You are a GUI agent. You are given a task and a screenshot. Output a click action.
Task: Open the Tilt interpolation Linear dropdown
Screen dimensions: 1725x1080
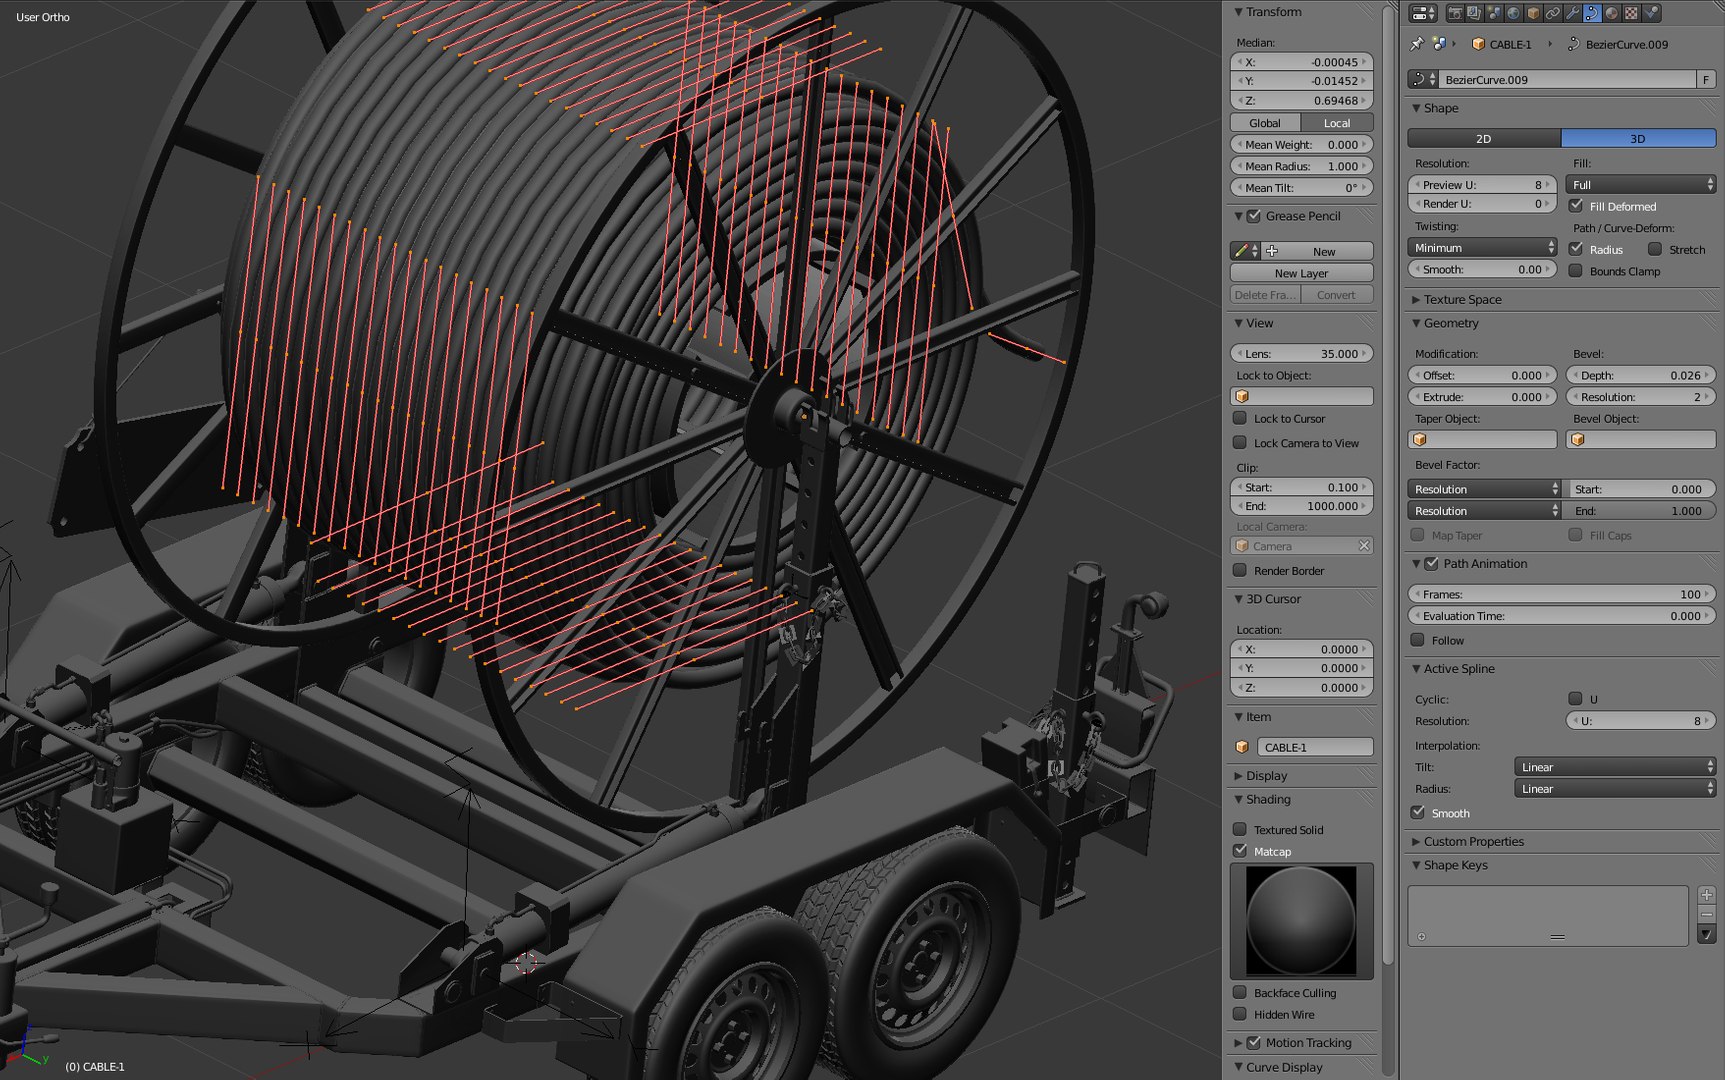click(x=1615, y=767)
